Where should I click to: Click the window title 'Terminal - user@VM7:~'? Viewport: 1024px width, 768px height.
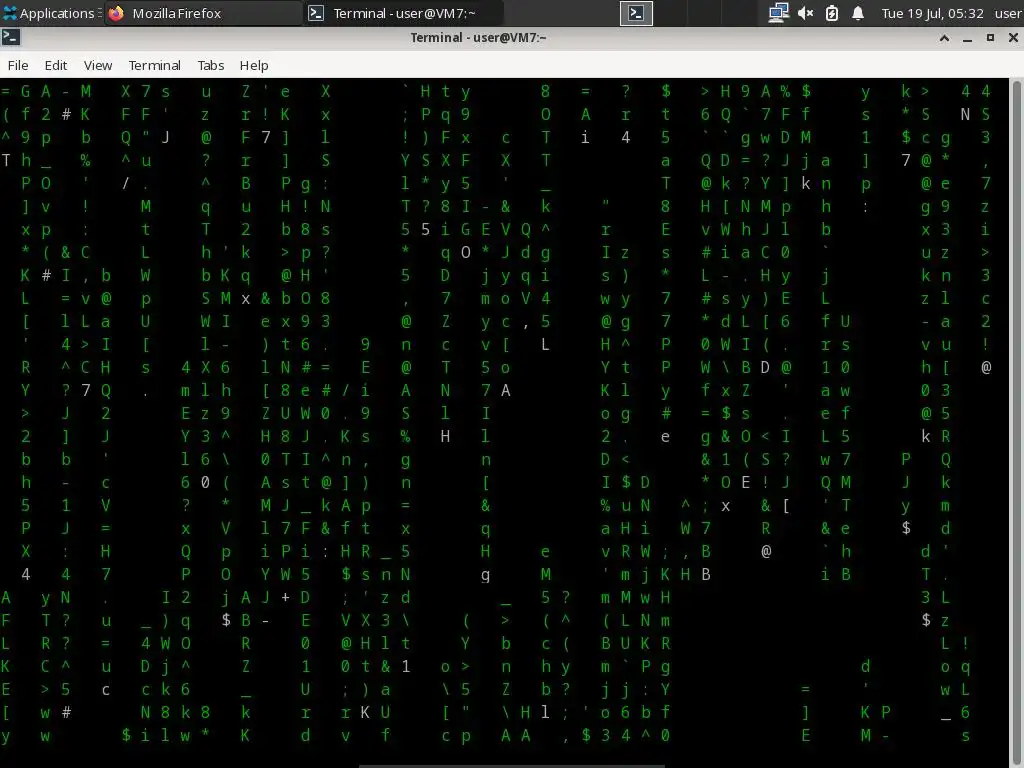478,38
